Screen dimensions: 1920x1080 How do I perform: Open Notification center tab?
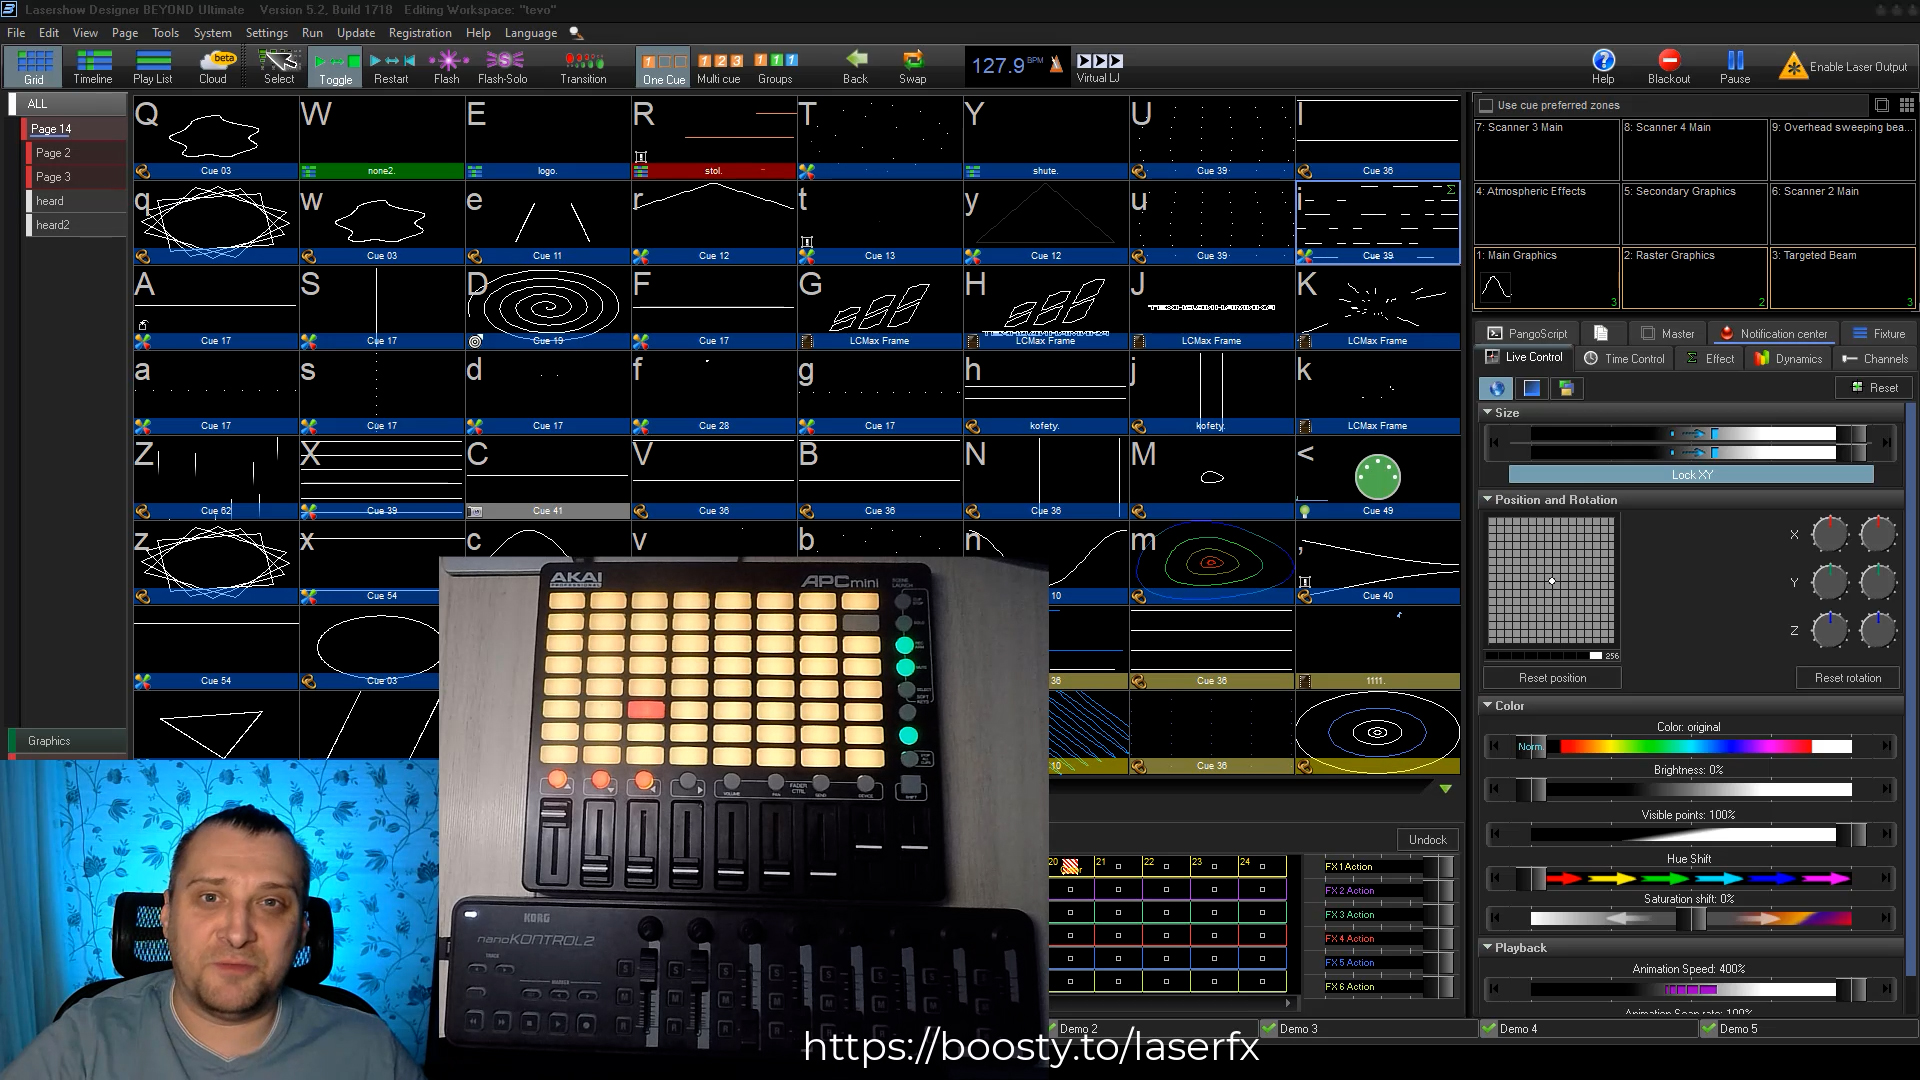coord(1773,334)
